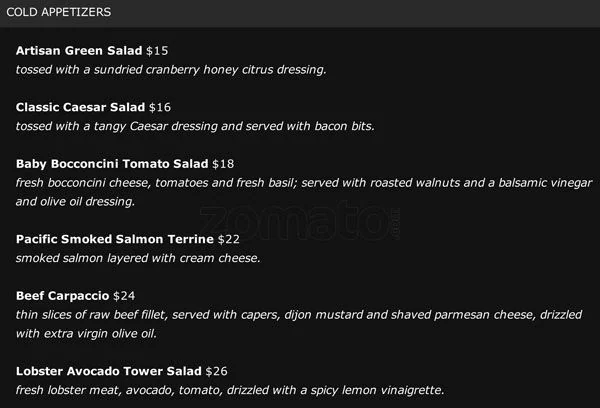Click the fresh bocconcini cheese description line
Screen dimensions: 600x408
[300, 183]
